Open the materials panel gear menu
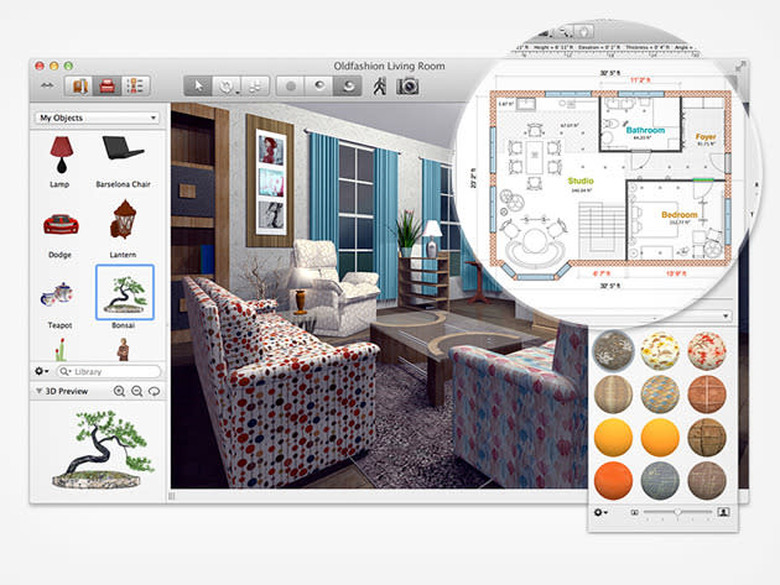780x585 pixels. pos(600,512)
